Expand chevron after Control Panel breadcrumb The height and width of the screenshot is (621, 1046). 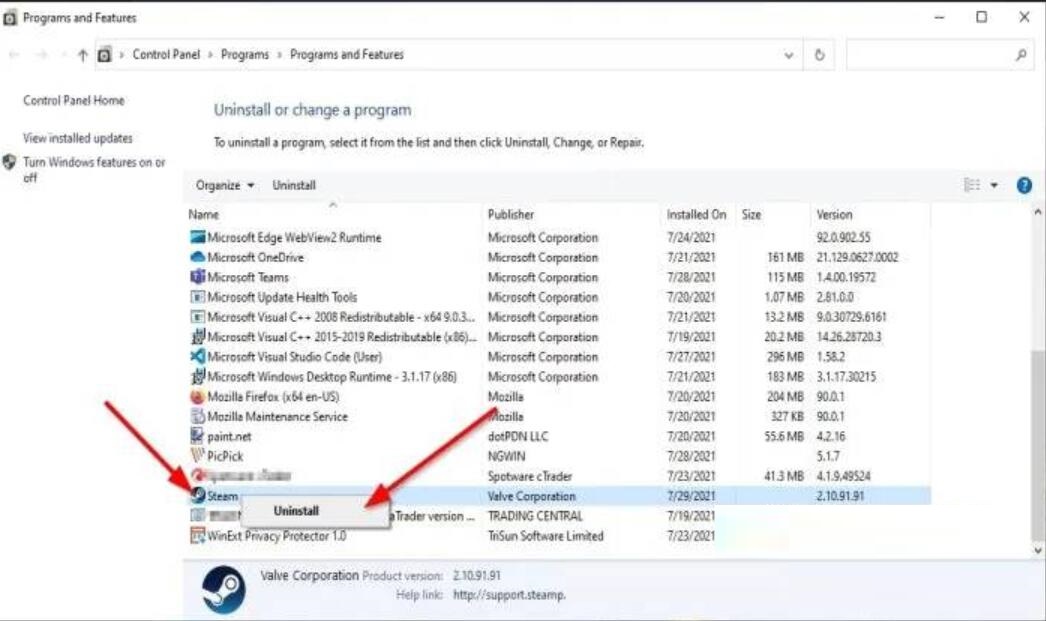(x=210, y=55)
